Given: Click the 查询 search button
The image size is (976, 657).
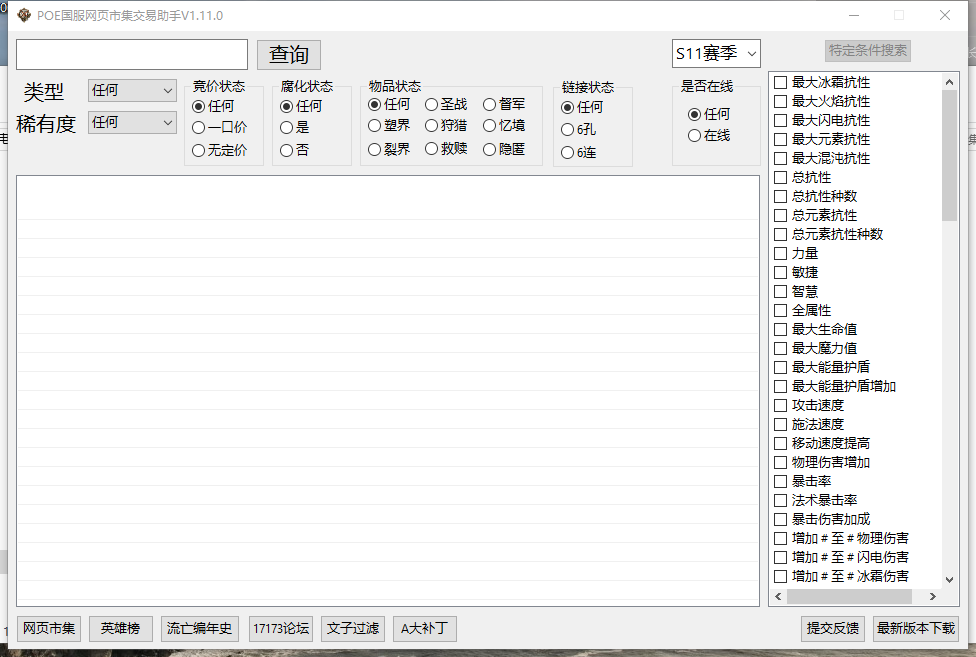Looking at the screenshot, I should click(x=289, y=55).
